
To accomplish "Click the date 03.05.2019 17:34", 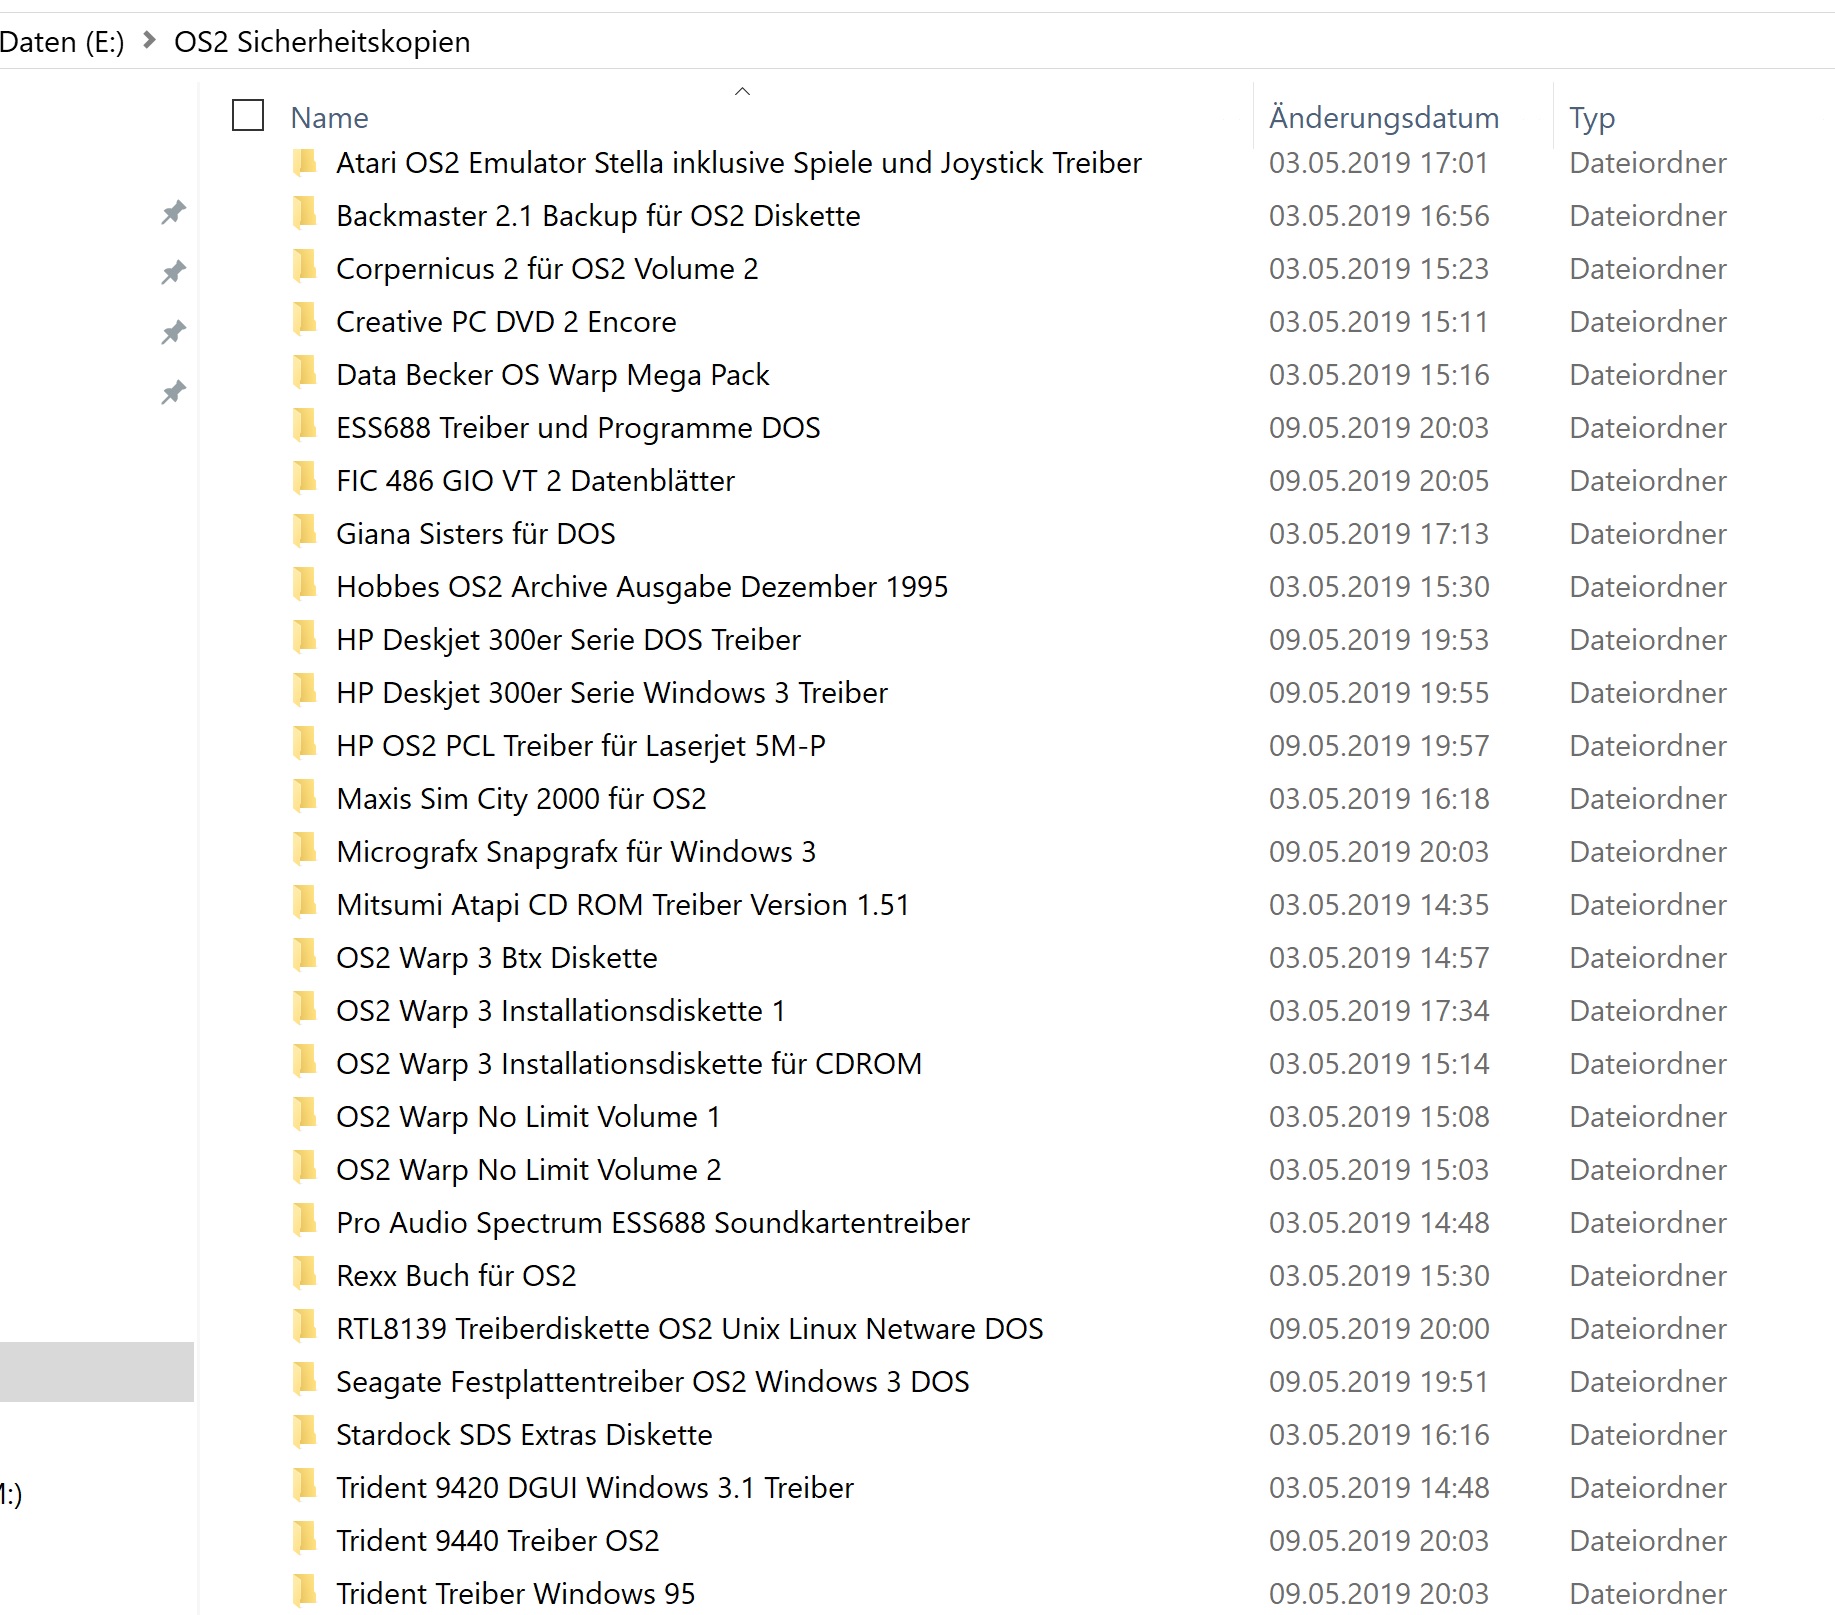I will (x=1379, y=1010).
